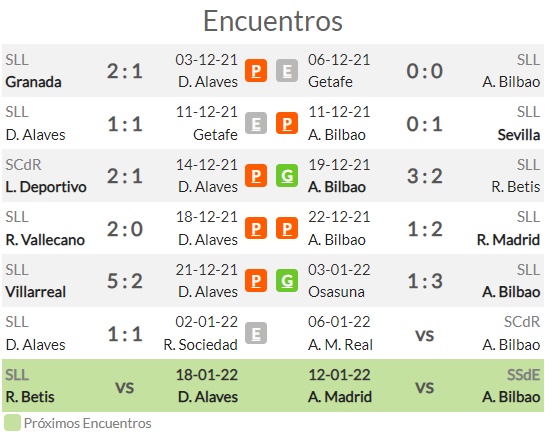Click green G badge for A. Bilbao vs R. Betis
545x434 pixels.
tap(287, 176)
